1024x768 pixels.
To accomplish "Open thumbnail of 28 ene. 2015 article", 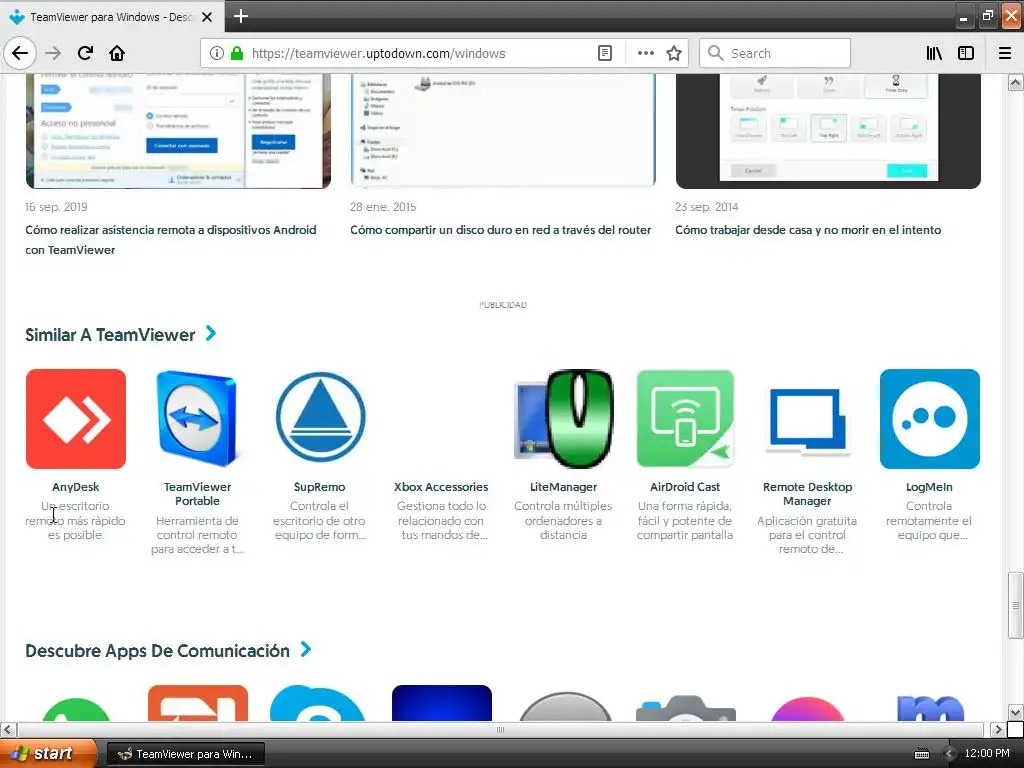I will coord(503,131).
